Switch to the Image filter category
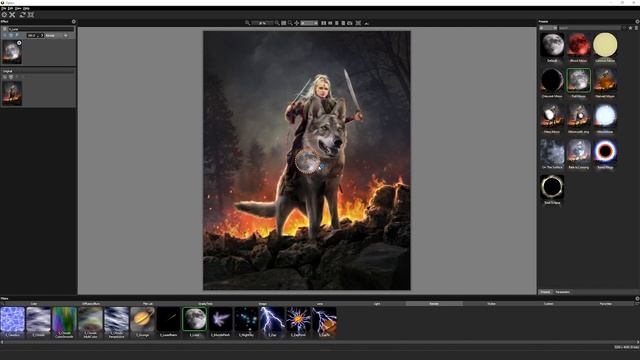 (x=262, y=304)
